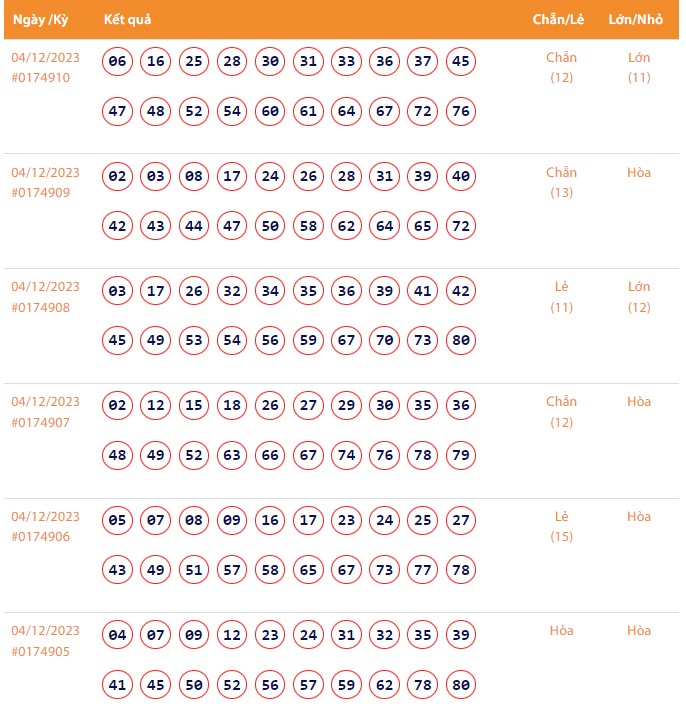Image resolution: width=686 pixels, height=718 pixels.
Task: Click the Lớn/Nhỏ column header
Action: pyautogui.click(x=635, y=20)
